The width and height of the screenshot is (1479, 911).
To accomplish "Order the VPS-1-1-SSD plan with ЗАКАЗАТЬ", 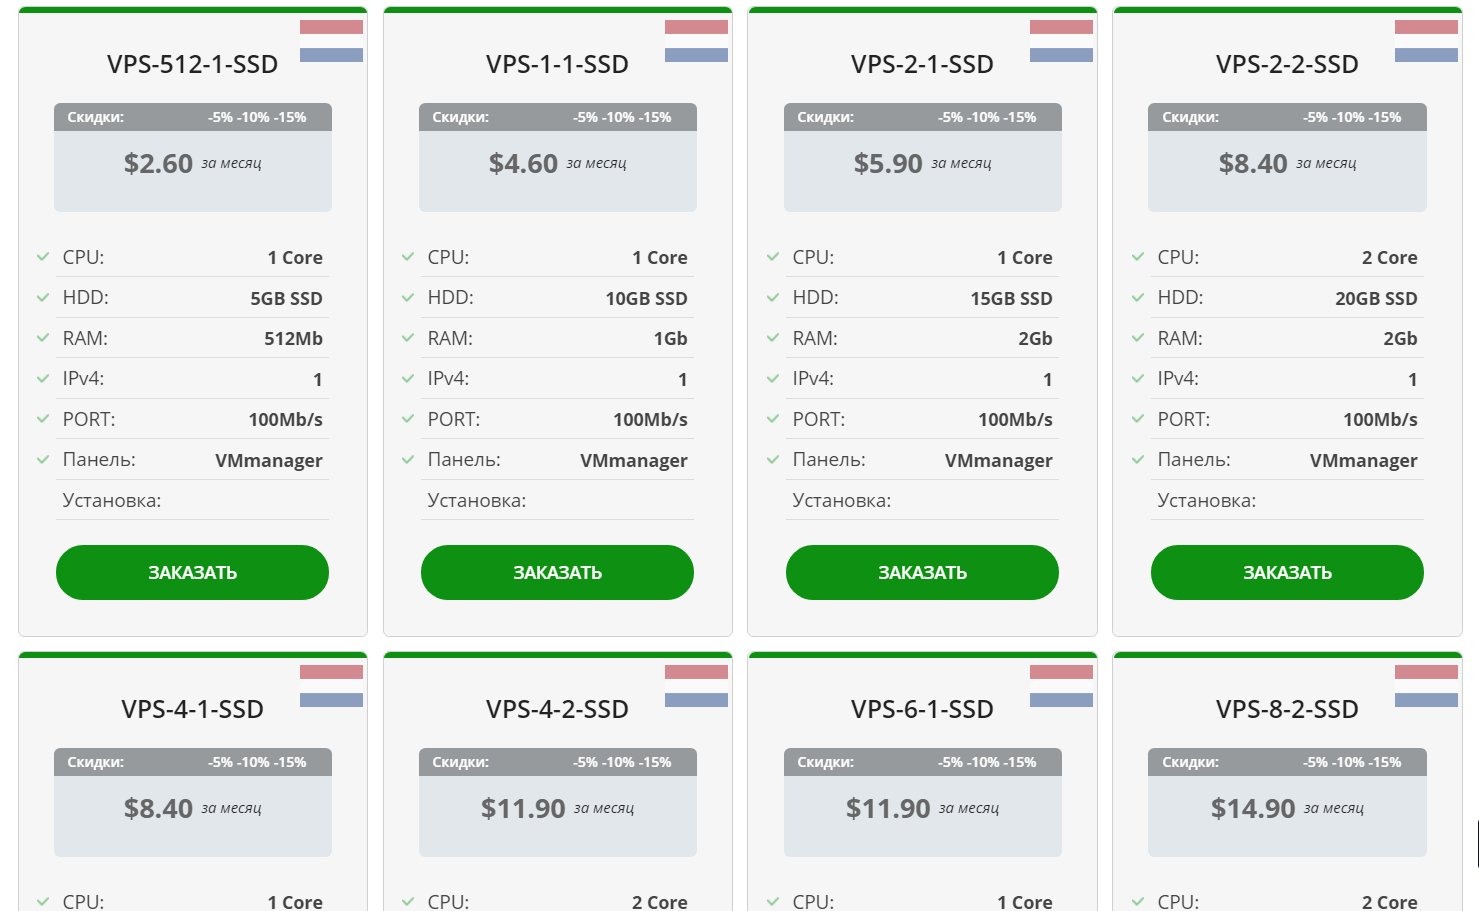I will 557,572.
